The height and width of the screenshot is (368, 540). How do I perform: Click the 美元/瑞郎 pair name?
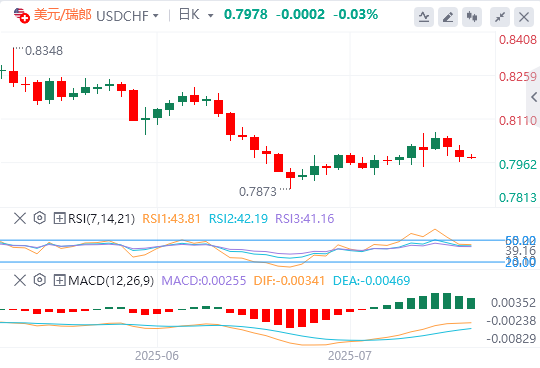(63, 15)
